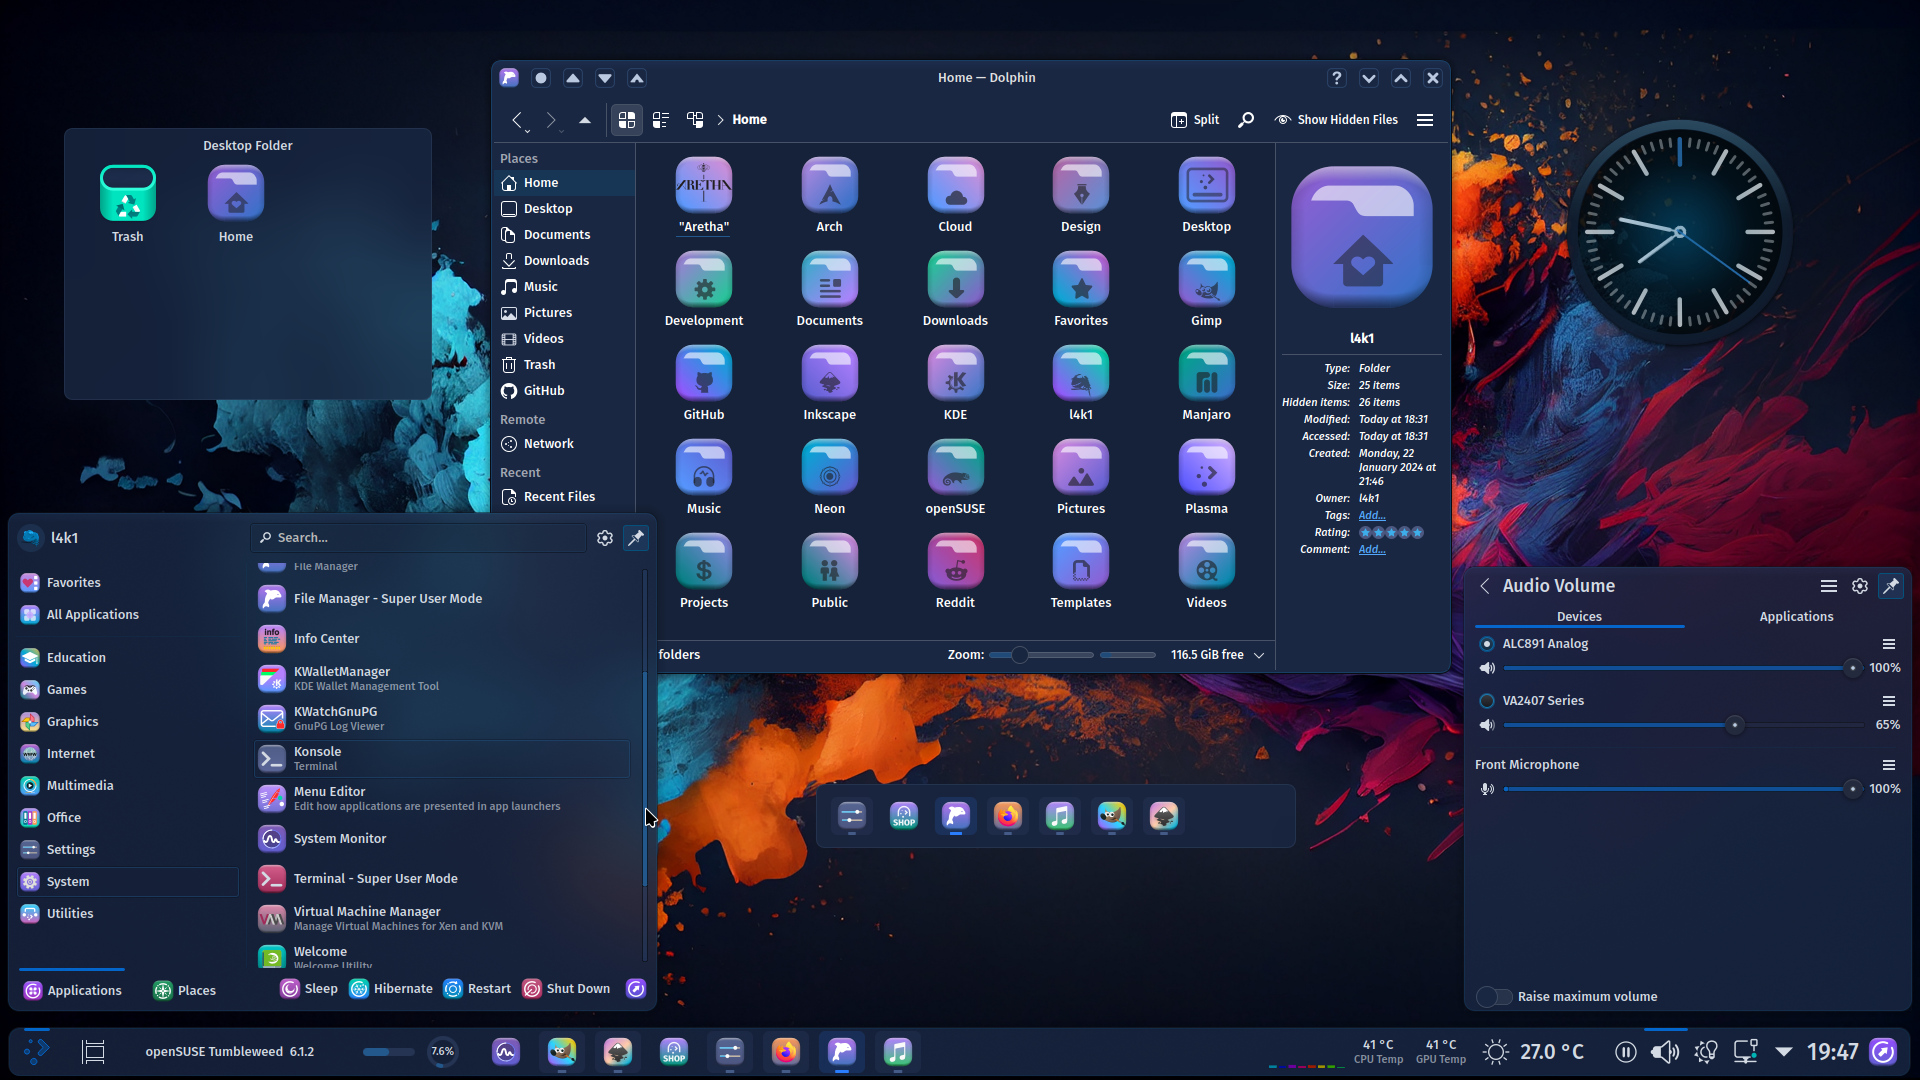Open Front Microphone options menu
The image size is (1920, 1080).
coord(1889,765)
